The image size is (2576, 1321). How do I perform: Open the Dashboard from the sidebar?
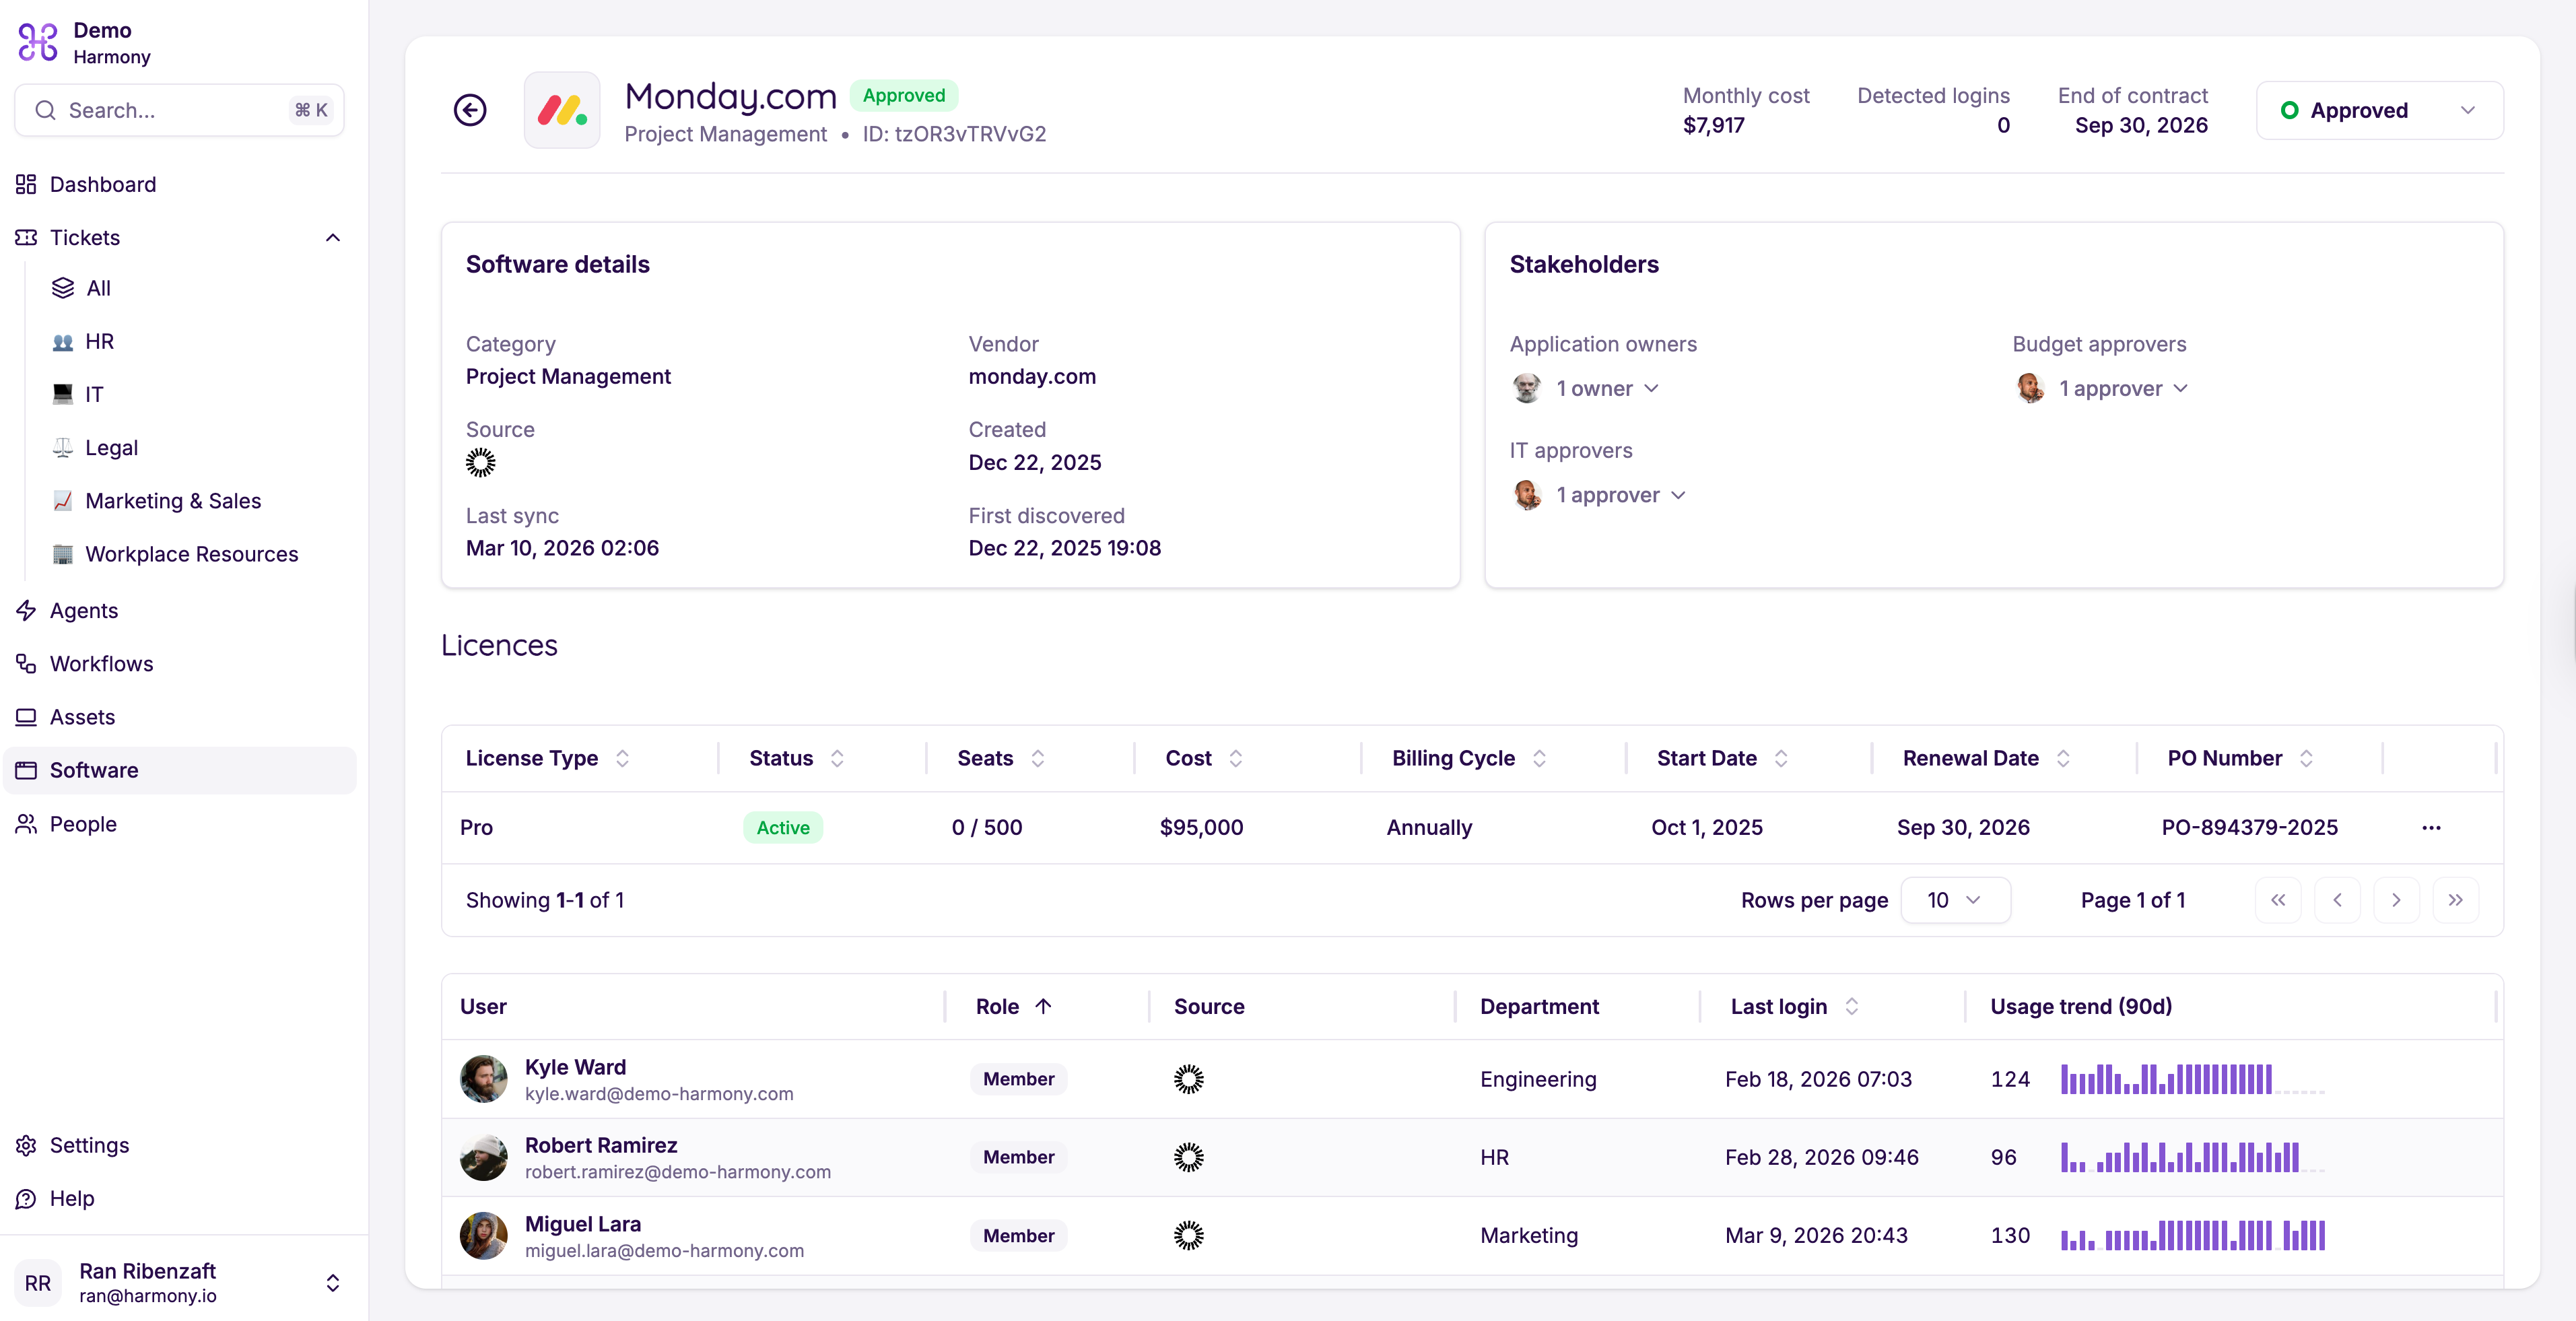click(103, 184)
